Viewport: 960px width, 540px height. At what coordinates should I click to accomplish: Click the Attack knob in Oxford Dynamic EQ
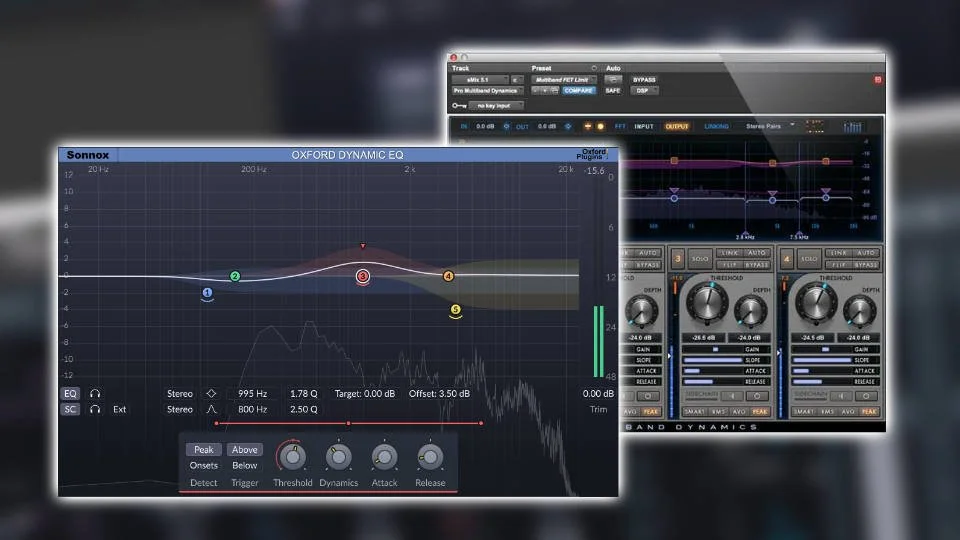[x=384, y=457]
